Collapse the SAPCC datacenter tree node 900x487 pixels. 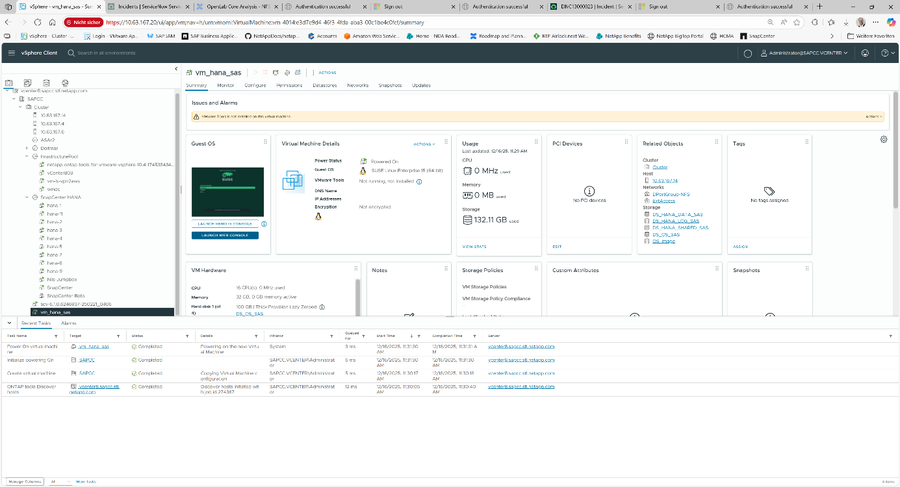click(x=14, y=99)
